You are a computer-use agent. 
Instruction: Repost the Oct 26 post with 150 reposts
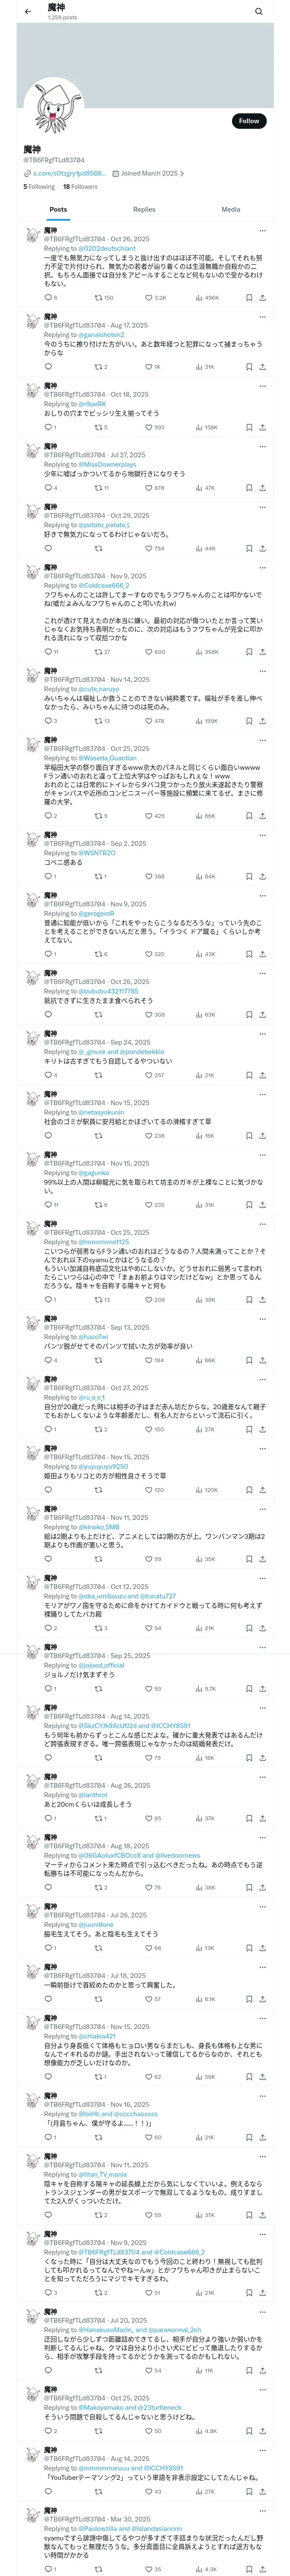(104, 298)
